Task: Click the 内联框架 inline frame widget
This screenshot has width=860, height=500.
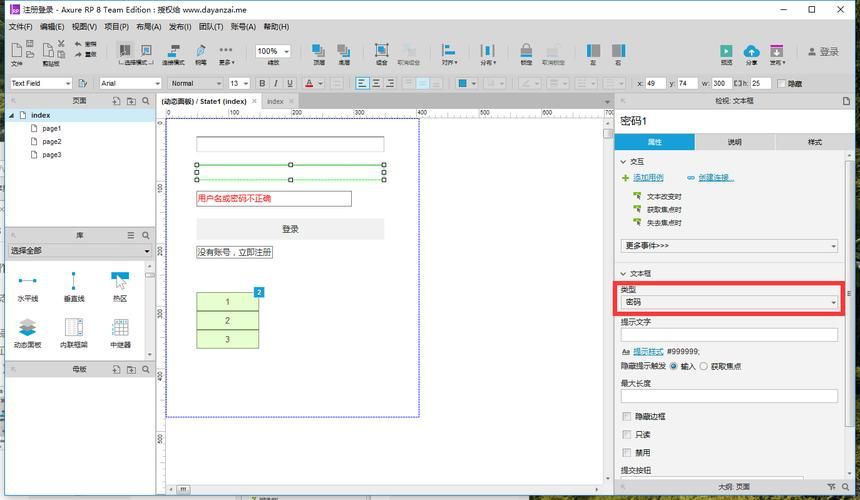Action: click(74, 333)
